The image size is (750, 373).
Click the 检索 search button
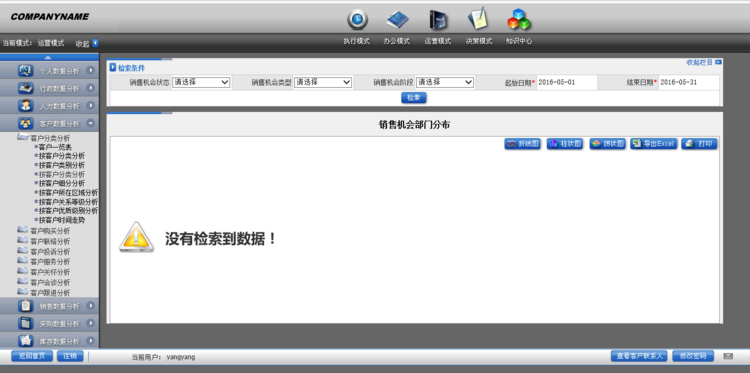[414, 98]
